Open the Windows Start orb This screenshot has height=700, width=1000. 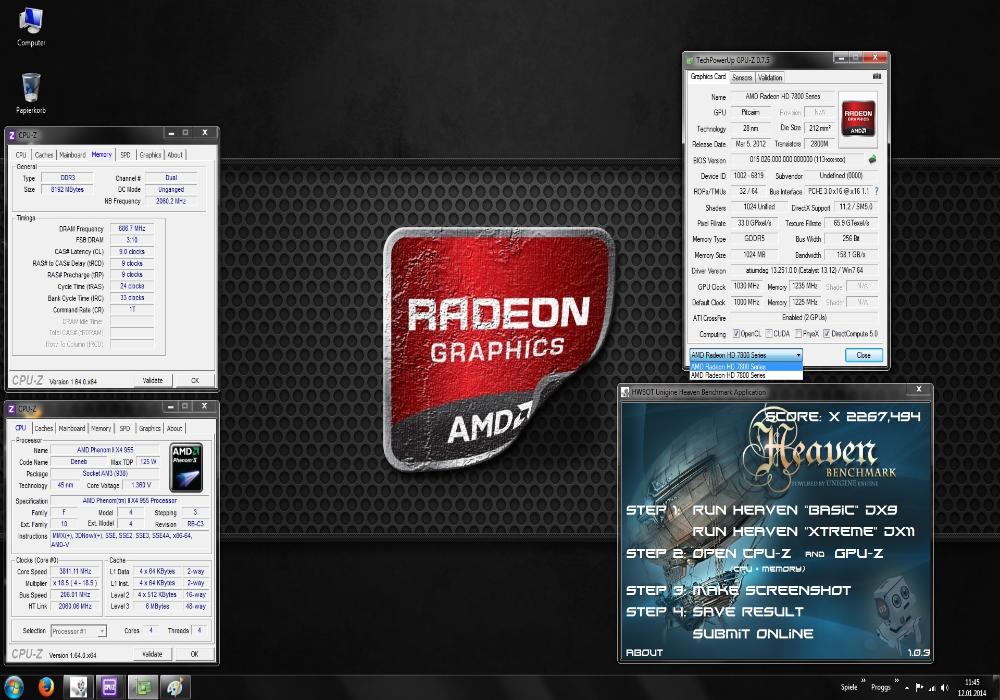coord(13,687)
